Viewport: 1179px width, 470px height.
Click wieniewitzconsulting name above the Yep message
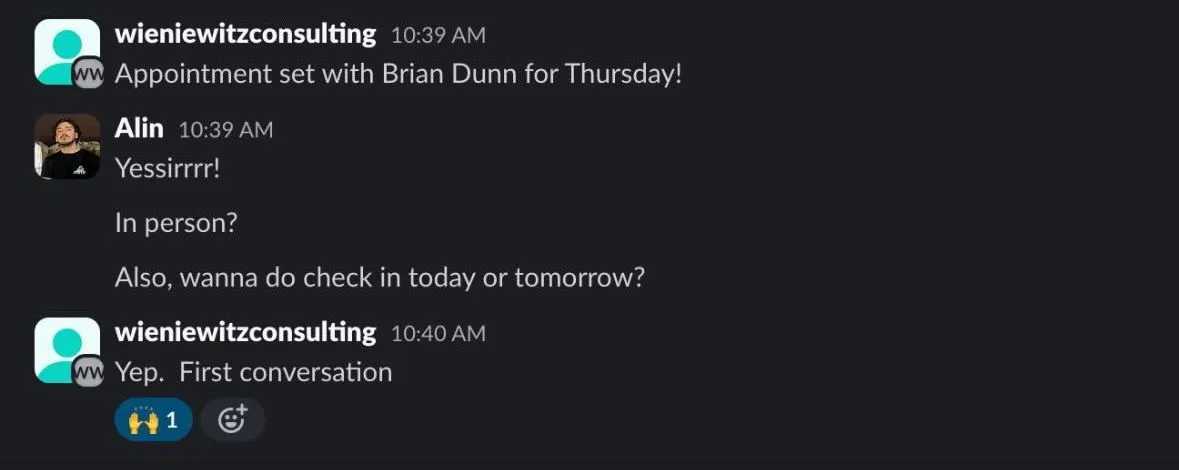pos(245,332)
